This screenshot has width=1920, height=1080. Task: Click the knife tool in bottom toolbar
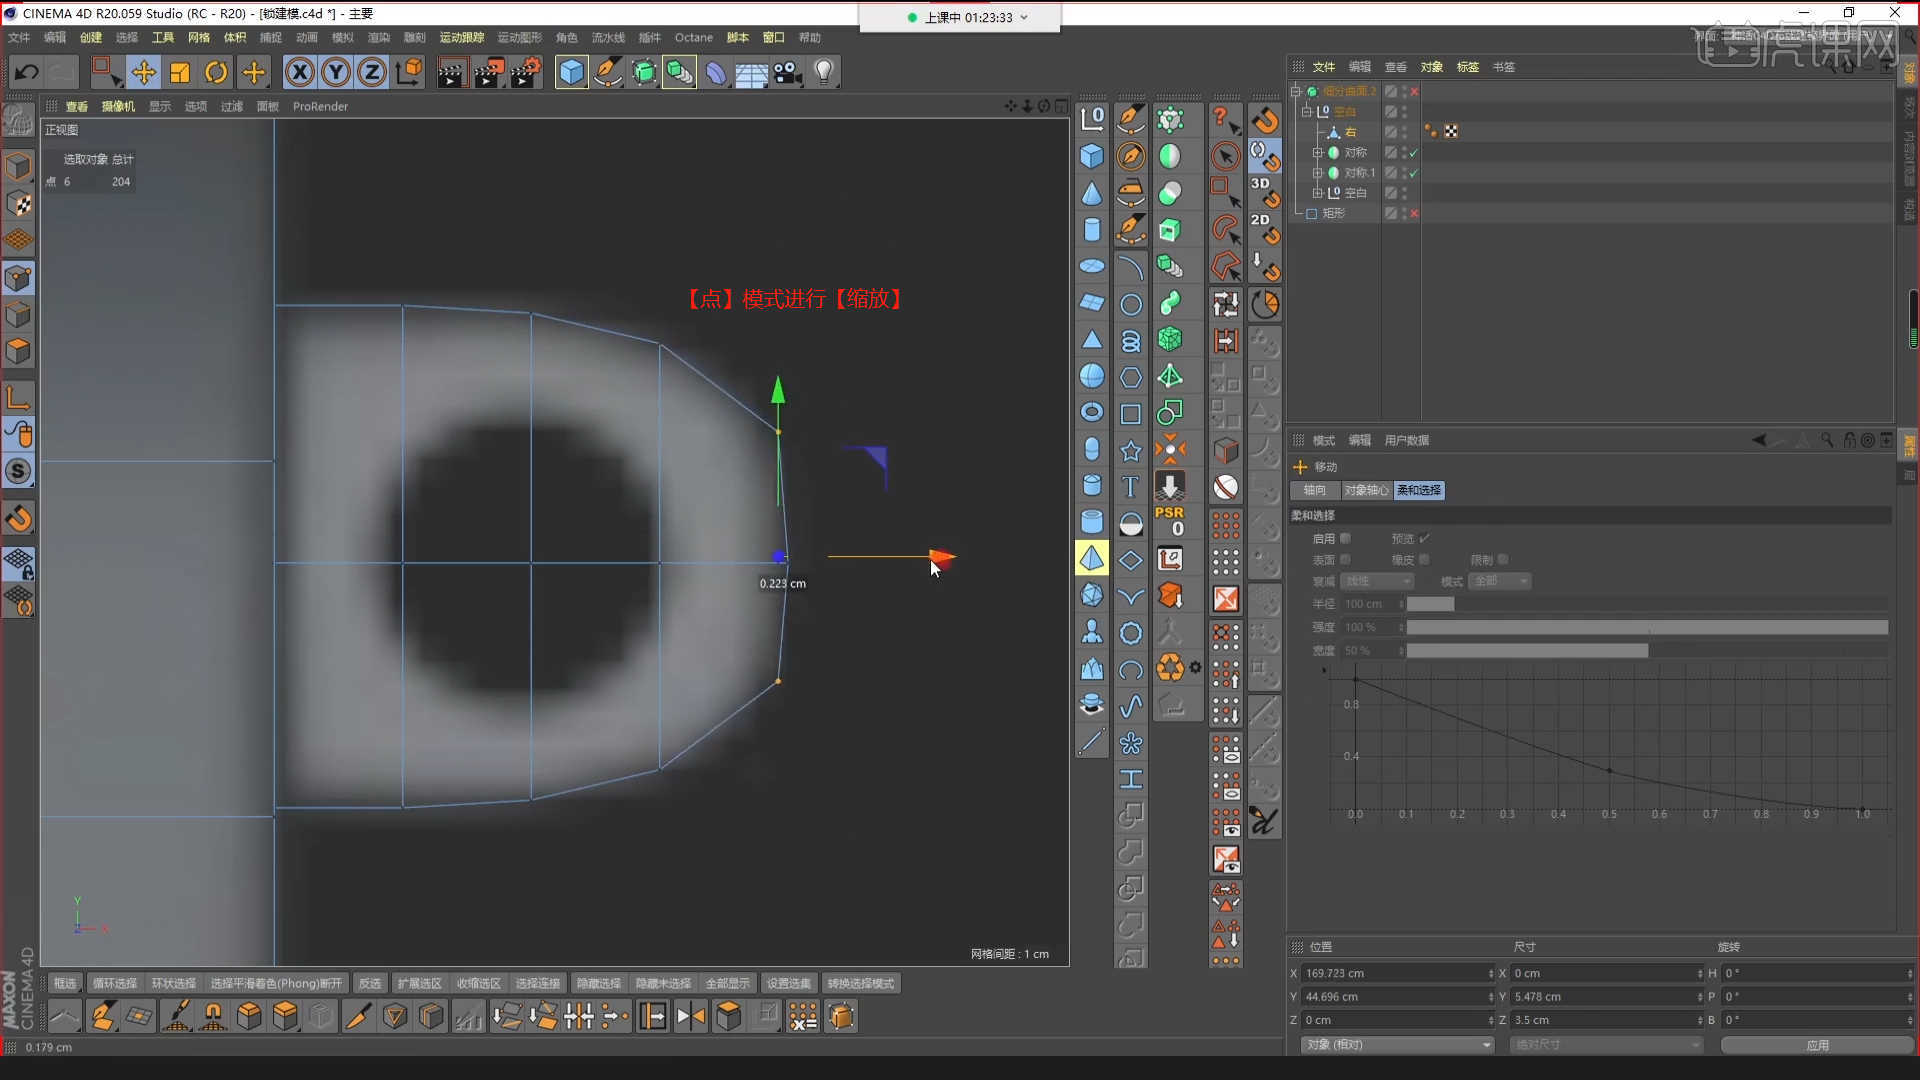coord(357,1016)
